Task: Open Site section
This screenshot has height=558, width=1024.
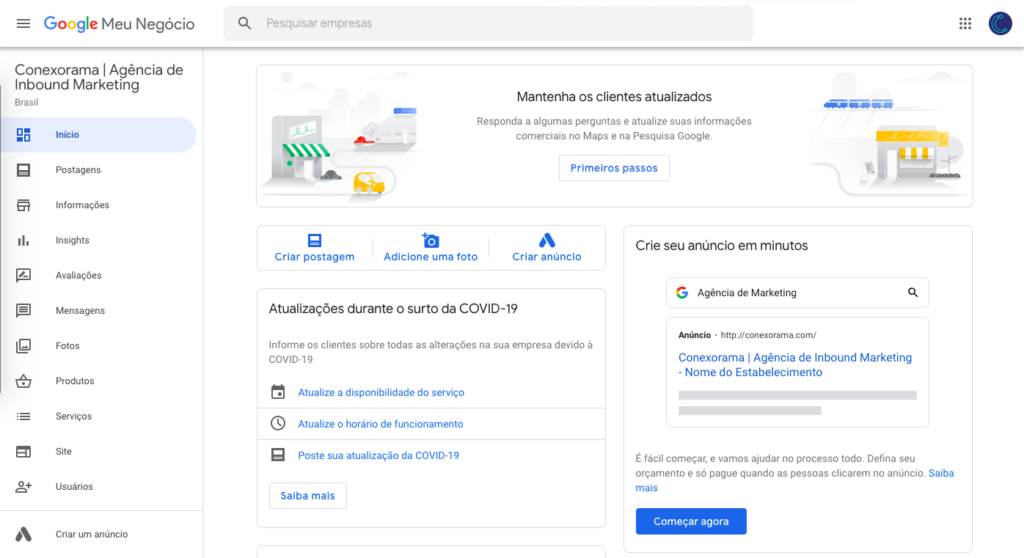Action: (63, 451)
